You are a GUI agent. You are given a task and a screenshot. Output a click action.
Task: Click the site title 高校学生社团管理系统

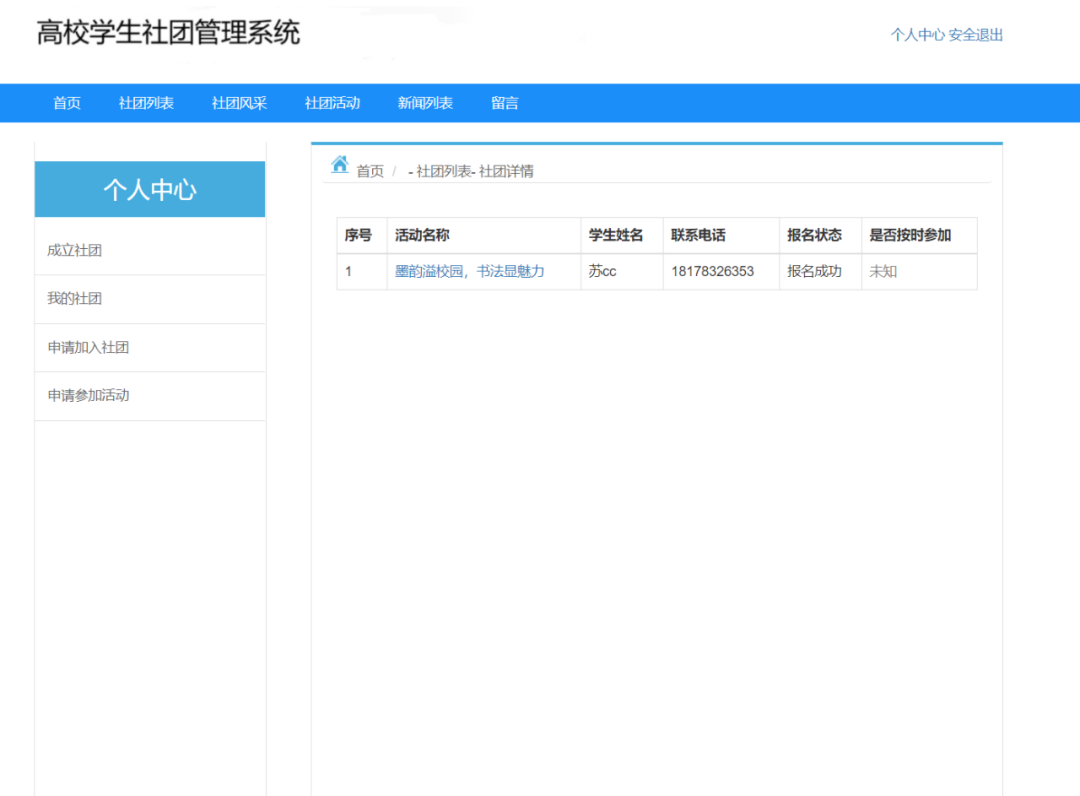pyautogui.click(x=168, y=33)
